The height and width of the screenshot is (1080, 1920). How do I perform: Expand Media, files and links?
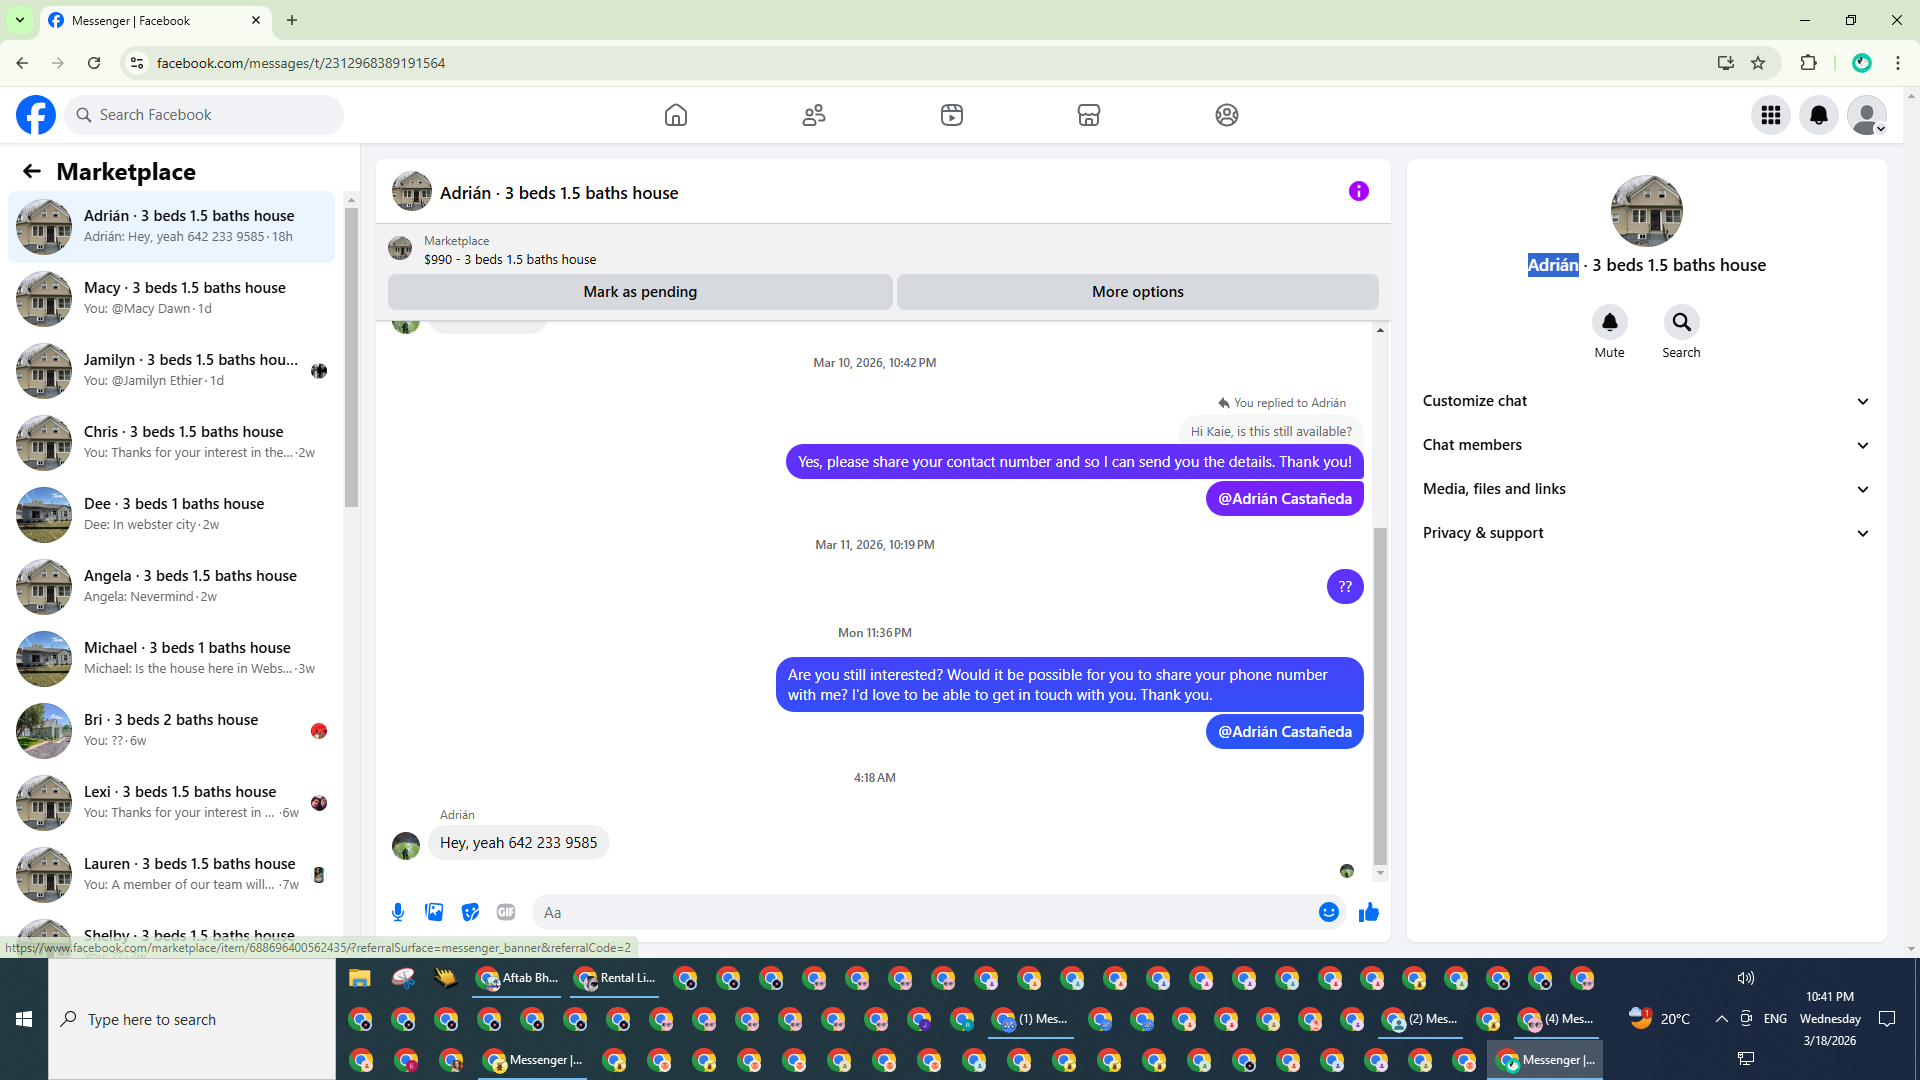1645,489
